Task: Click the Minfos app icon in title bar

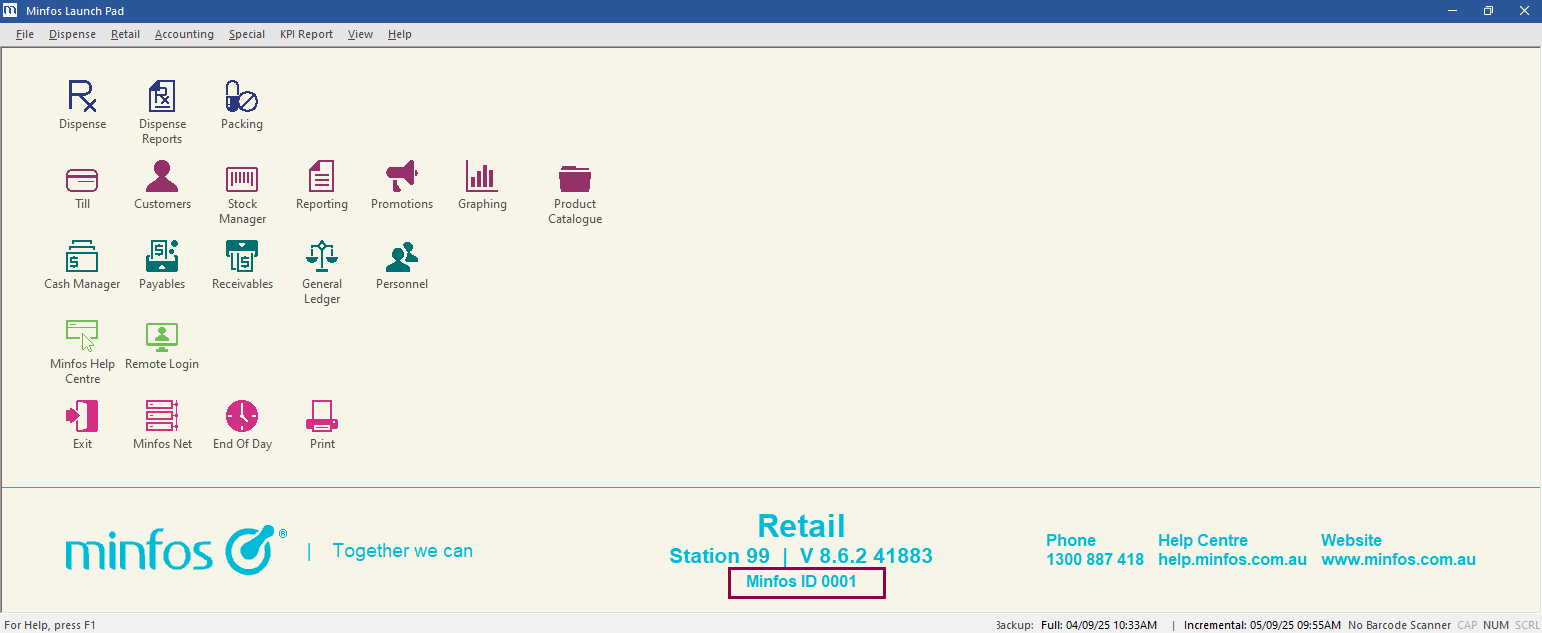Action: tap(11, 11)
